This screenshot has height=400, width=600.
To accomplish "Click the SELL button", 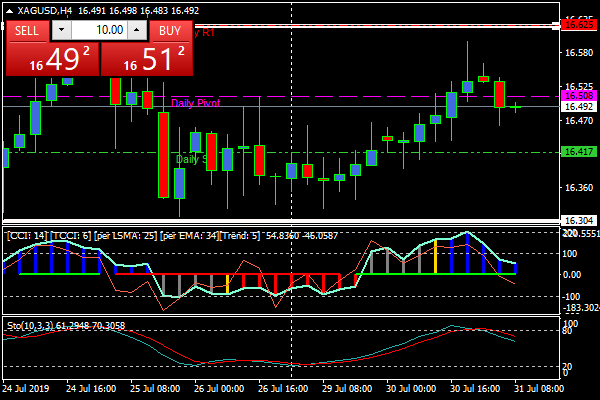I will 27,31.
